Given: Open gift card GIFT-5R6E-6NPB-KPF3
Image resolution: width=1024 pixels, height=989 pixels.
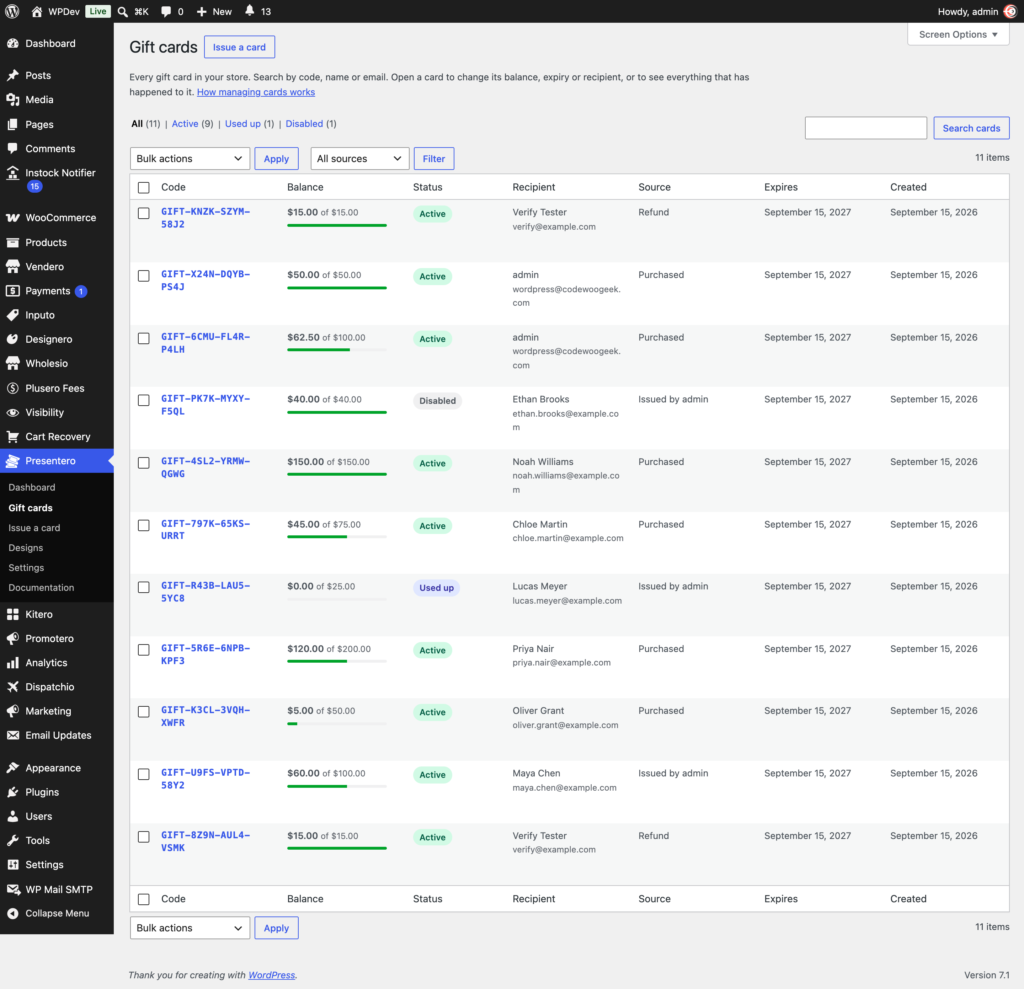Looking at the screenshot, I should [205, 654].
